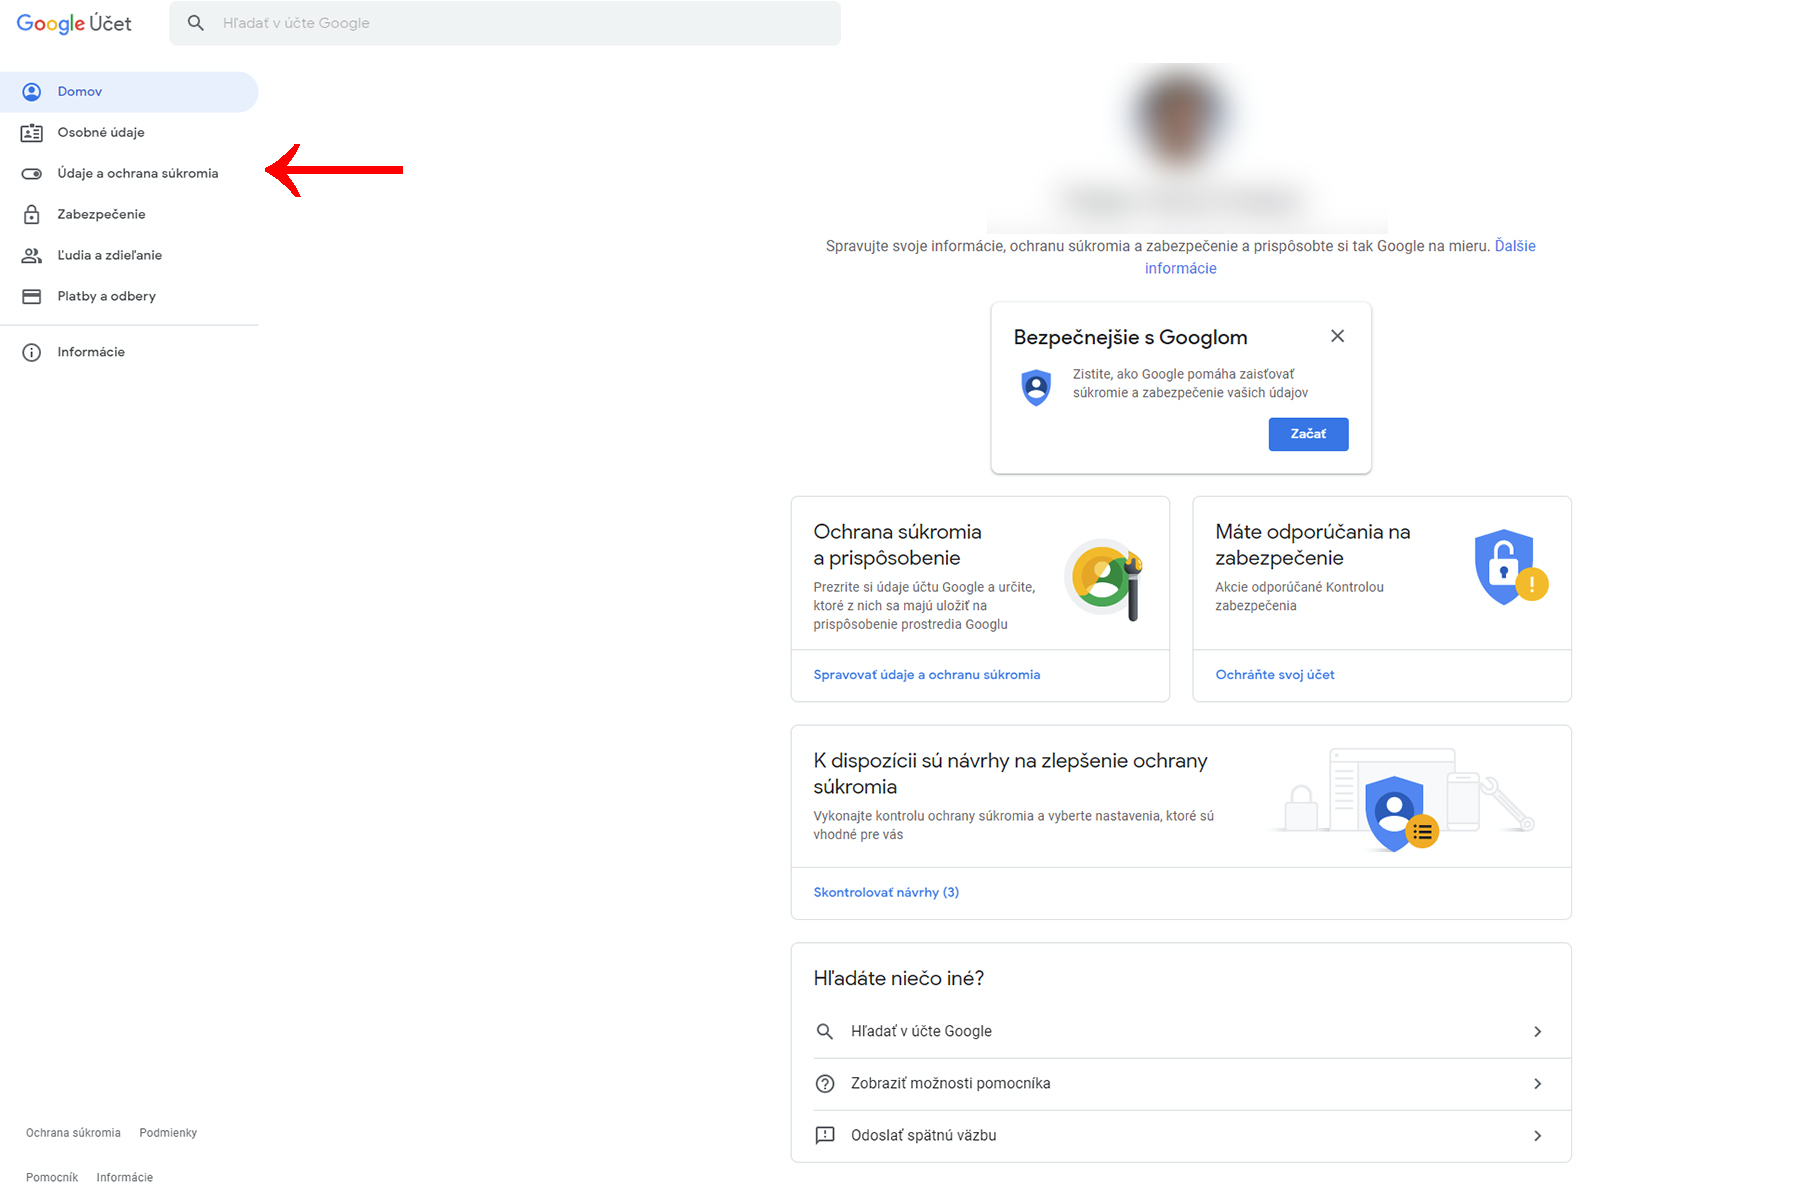Select 'Zobraziť možnosti pomocníka' row
This screenshot has height=1200, width=1800.
click(1181, 1084)
